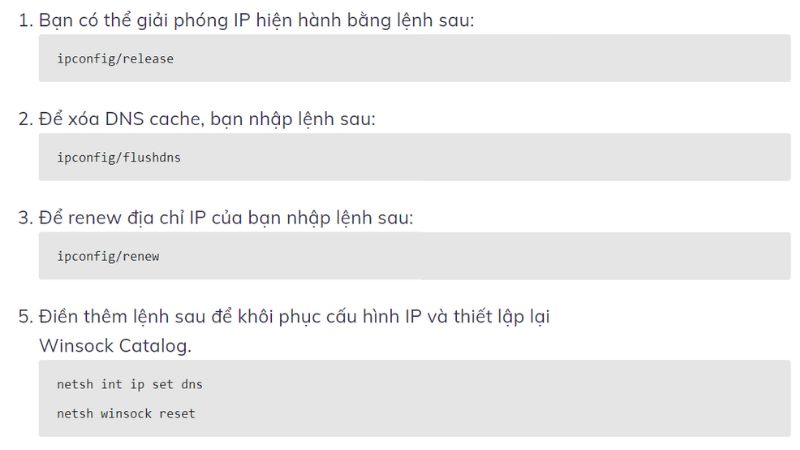Click the netsh winsock reset line
Screen dimensions: 800x450
126,413
